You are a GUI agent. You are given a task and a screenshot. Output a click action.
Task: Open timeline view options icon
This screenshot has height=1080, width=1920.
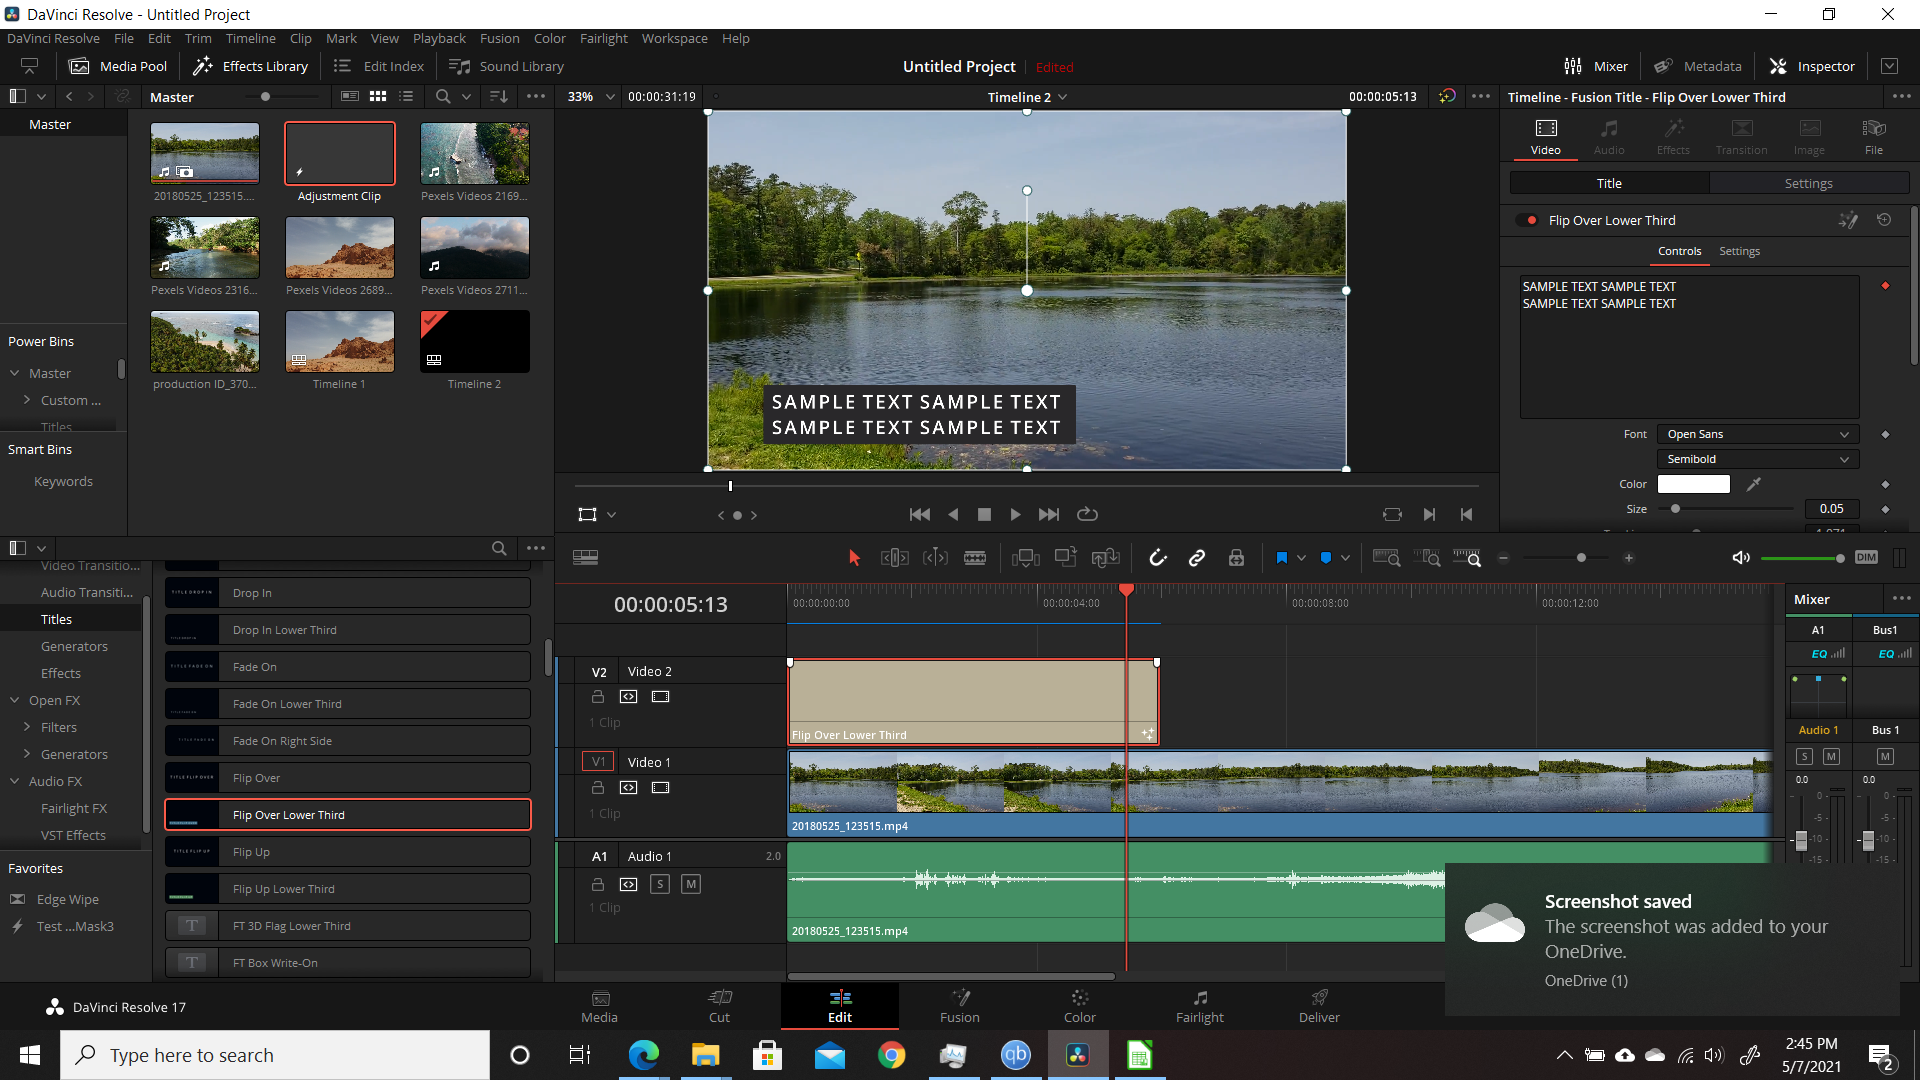[585, 558]
